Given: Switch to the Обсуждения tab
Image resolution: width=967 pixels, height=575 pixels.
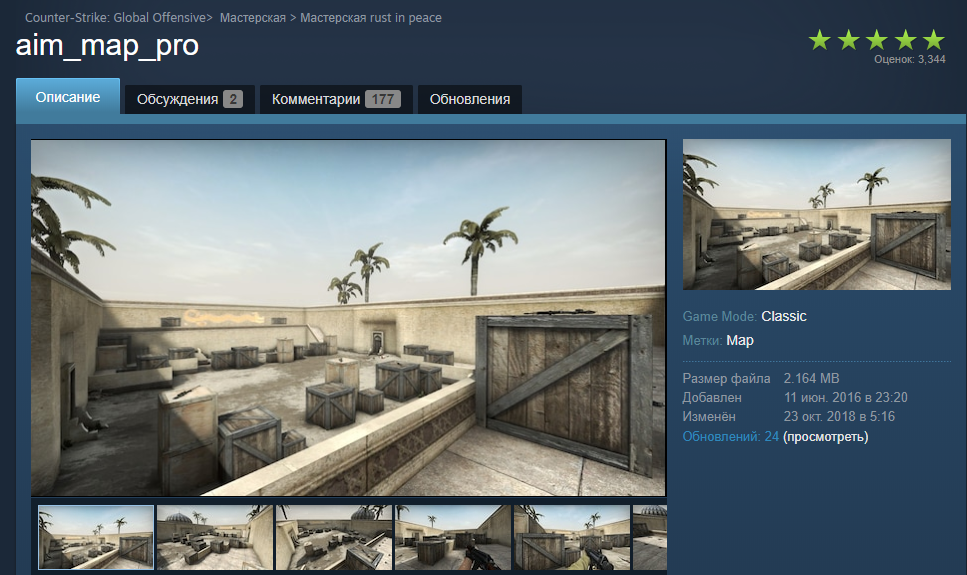Looking at the screenshot, I should pos(189,99).
